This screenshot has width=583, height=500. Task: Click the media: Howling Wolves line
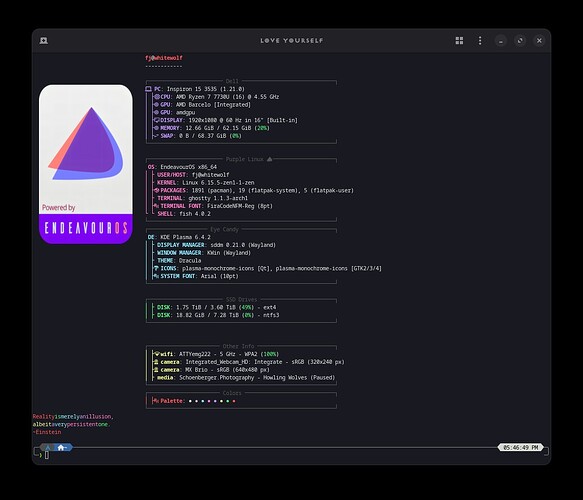click(246, 378)
